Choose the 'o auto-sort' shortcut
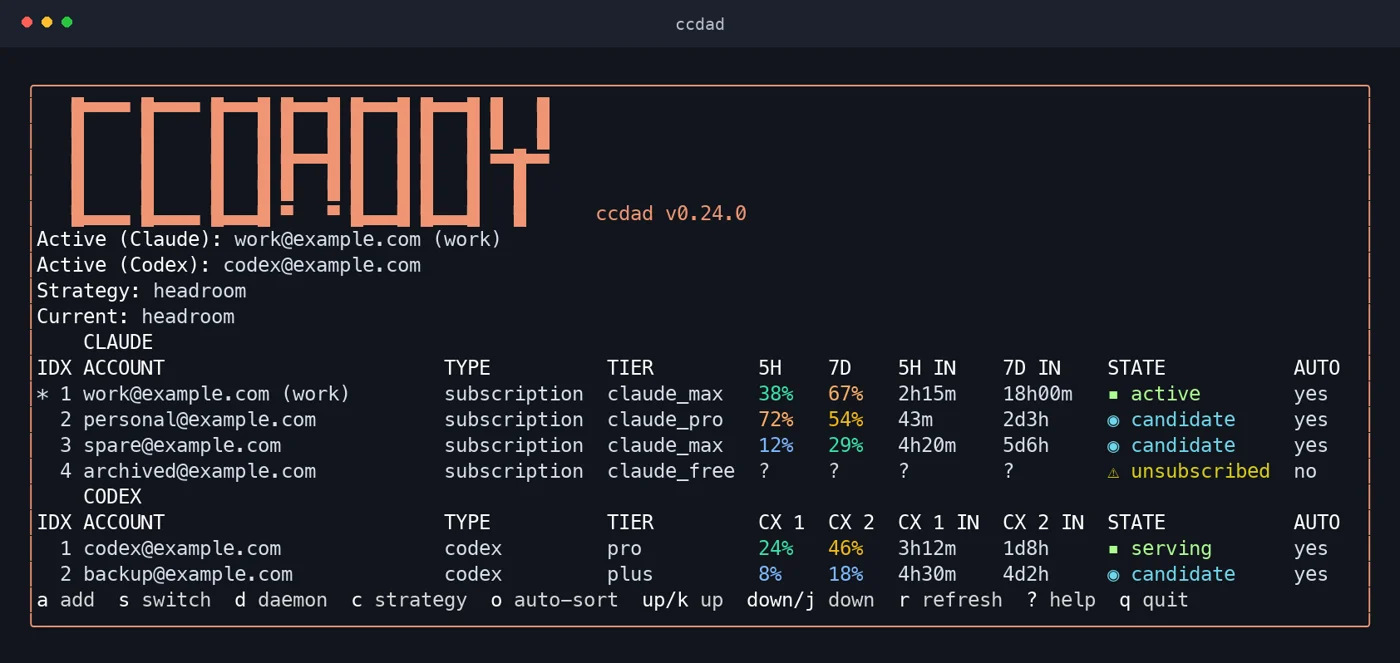Image resolution: width=1400 pixels, height=663 pixels. pos(554,600)
